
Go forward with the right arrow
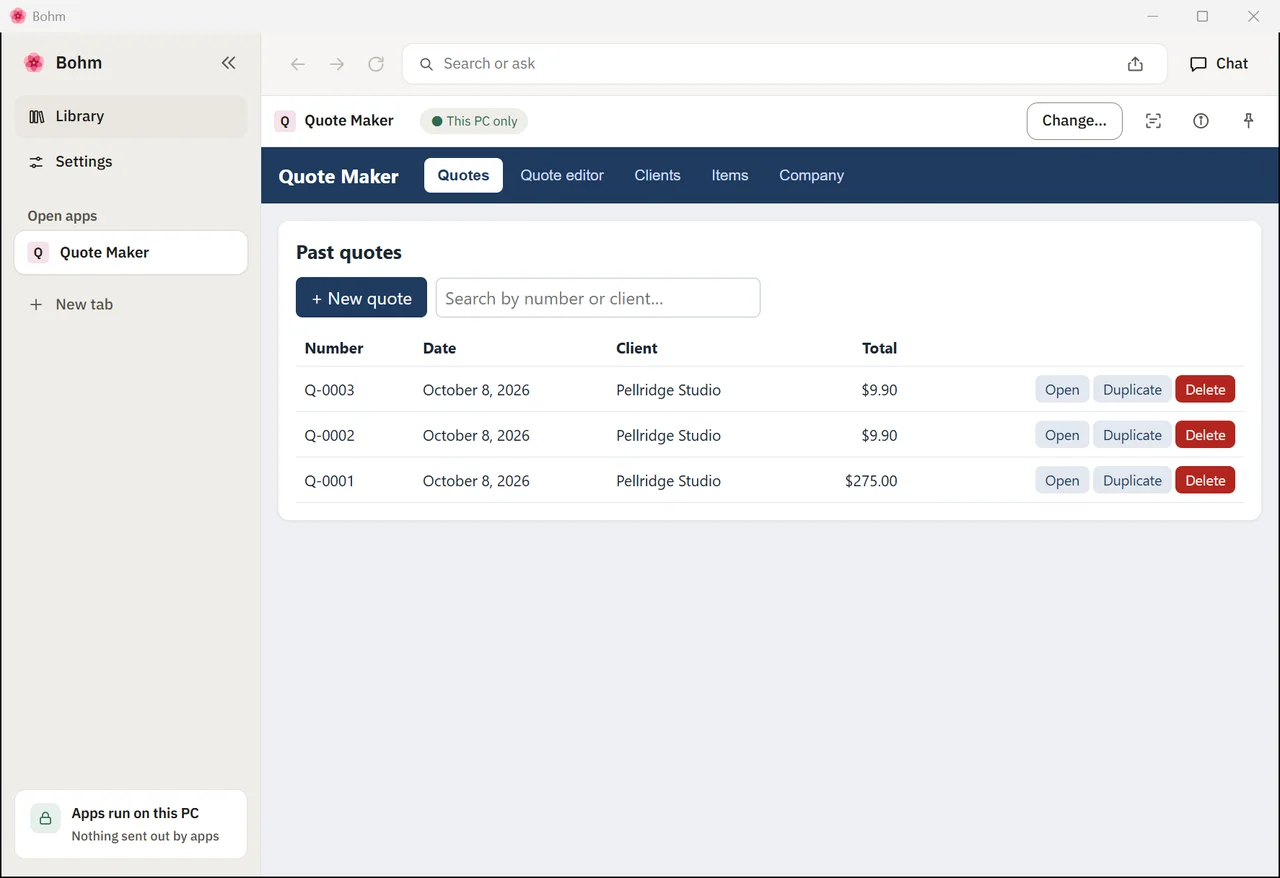pyautogui.click(x=337, y=64)
